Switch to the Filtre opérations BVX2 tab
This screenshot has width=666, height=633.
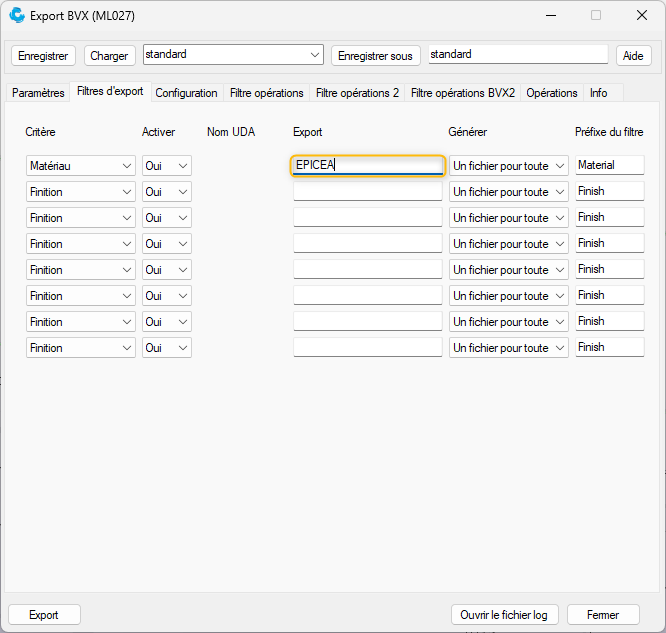(463, 93)
